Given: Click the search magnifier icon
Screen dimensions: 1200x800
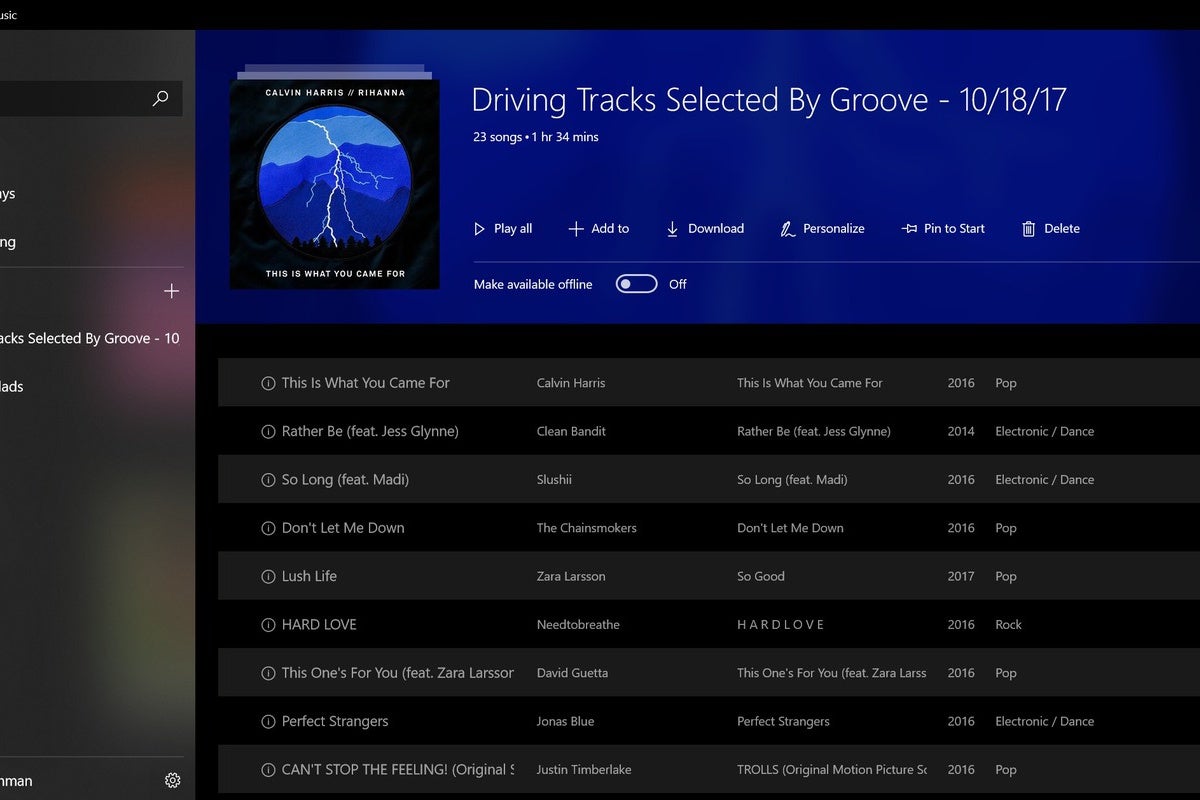Looking at the screenshot, I should [x=160, y=98].
